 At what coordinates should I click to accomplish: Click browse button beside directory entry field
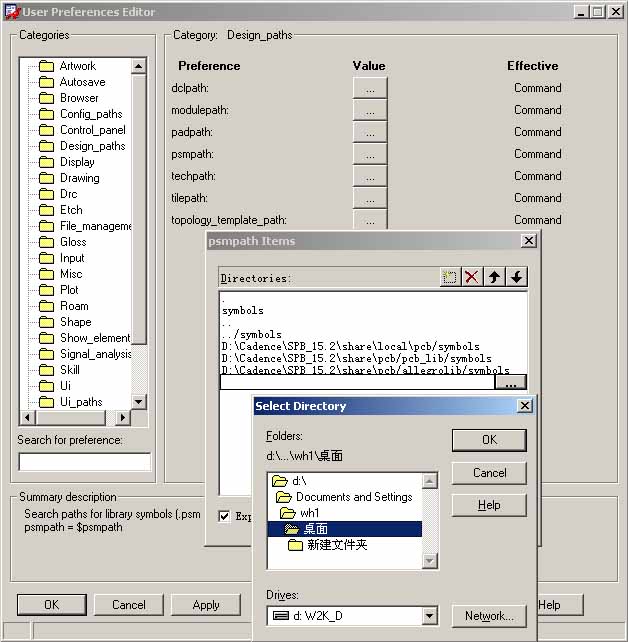coord(511,382)
